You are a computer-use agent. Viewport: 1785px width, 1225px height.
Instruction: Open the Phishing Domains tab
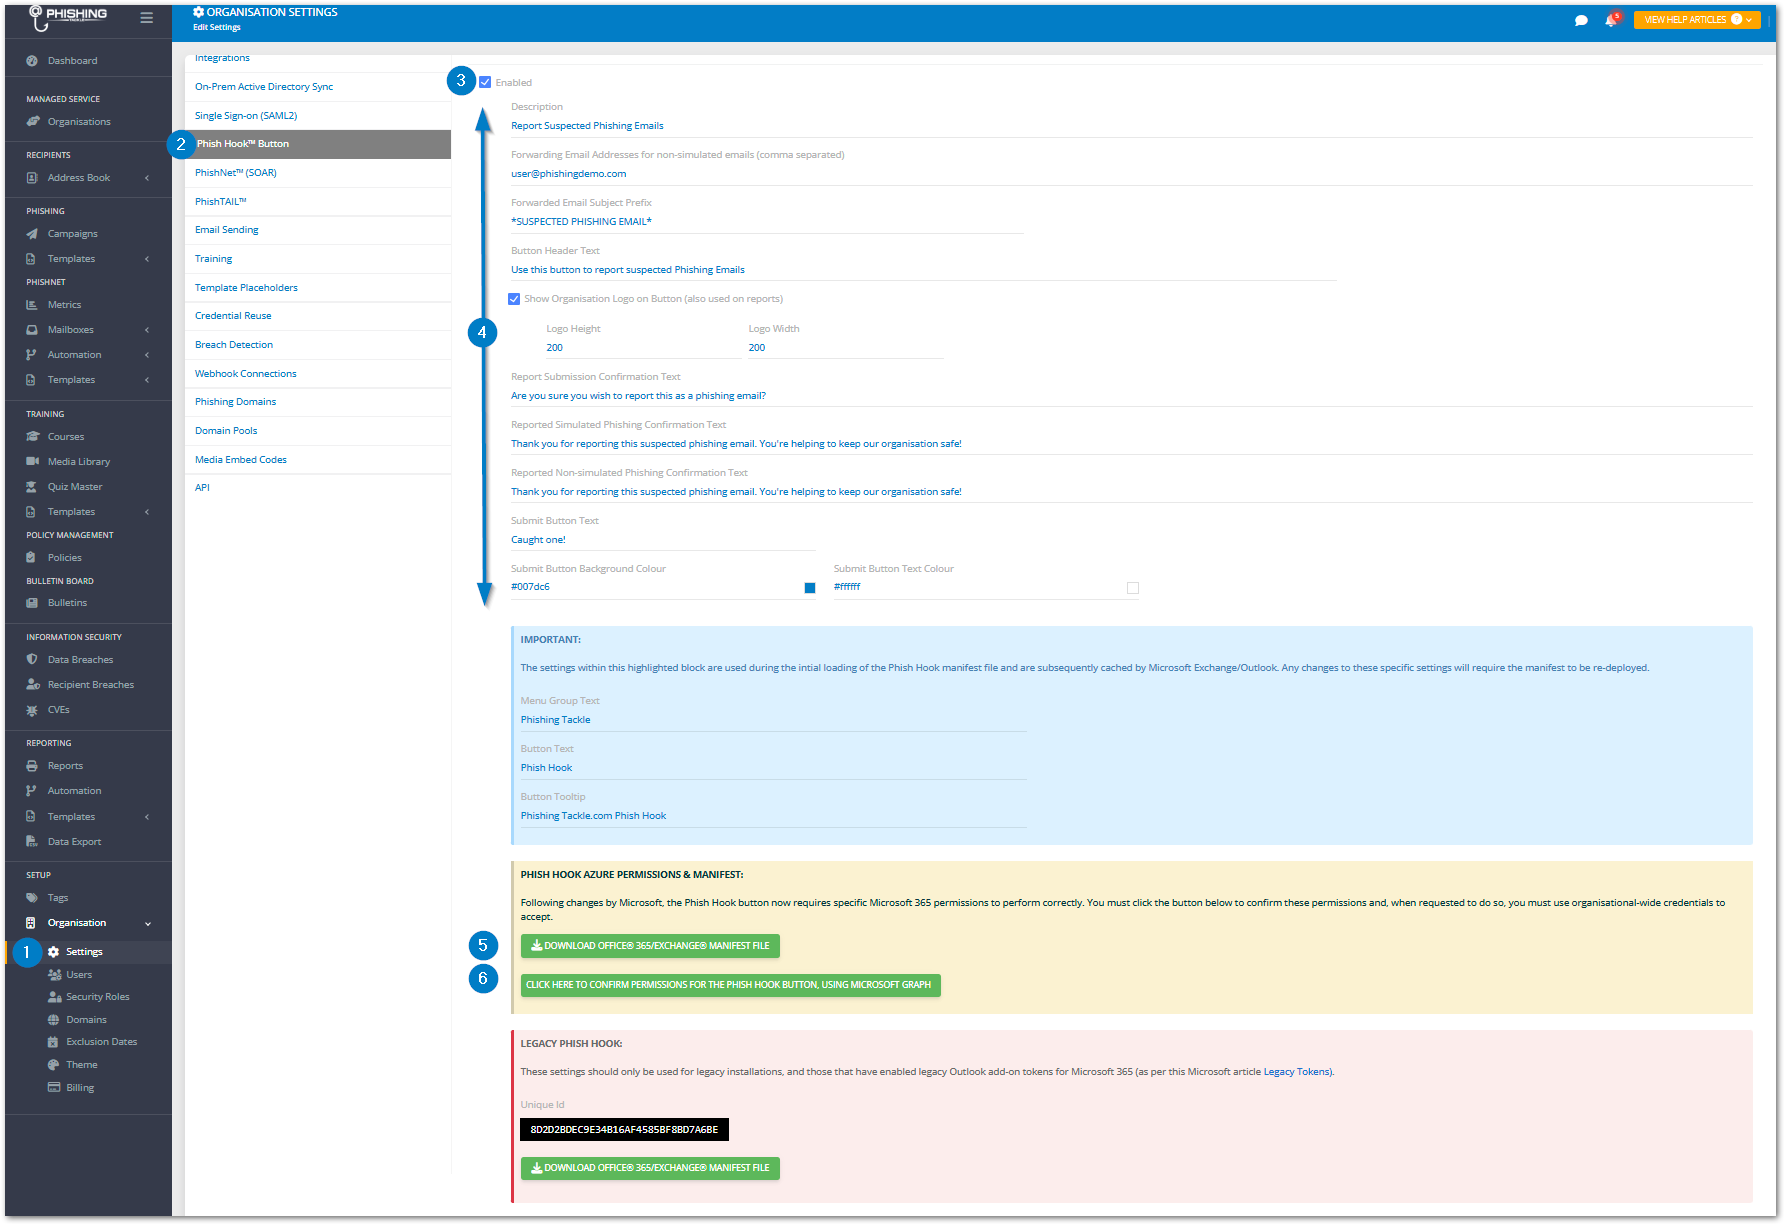[x=318, y=402]
